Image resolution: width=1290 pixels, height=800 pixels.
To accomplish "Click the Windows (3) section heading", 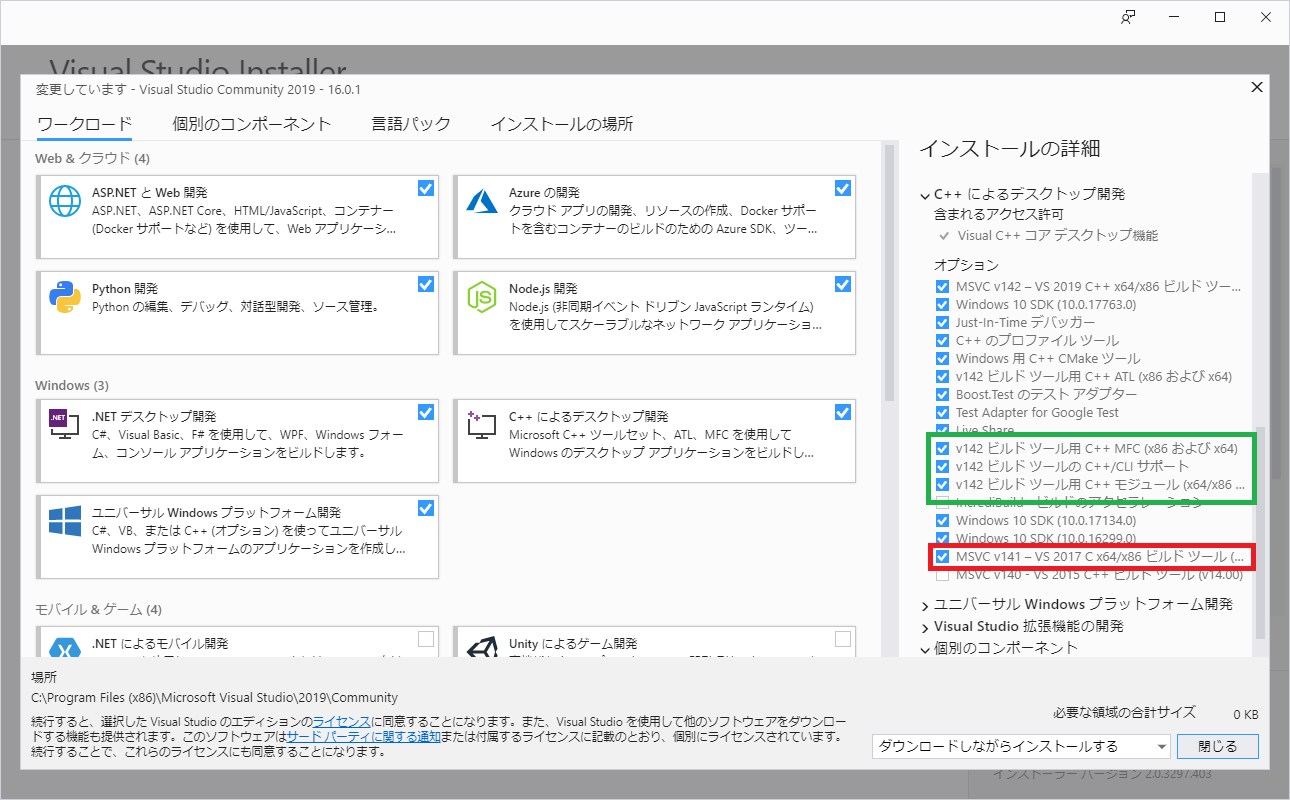I will 72,385.
